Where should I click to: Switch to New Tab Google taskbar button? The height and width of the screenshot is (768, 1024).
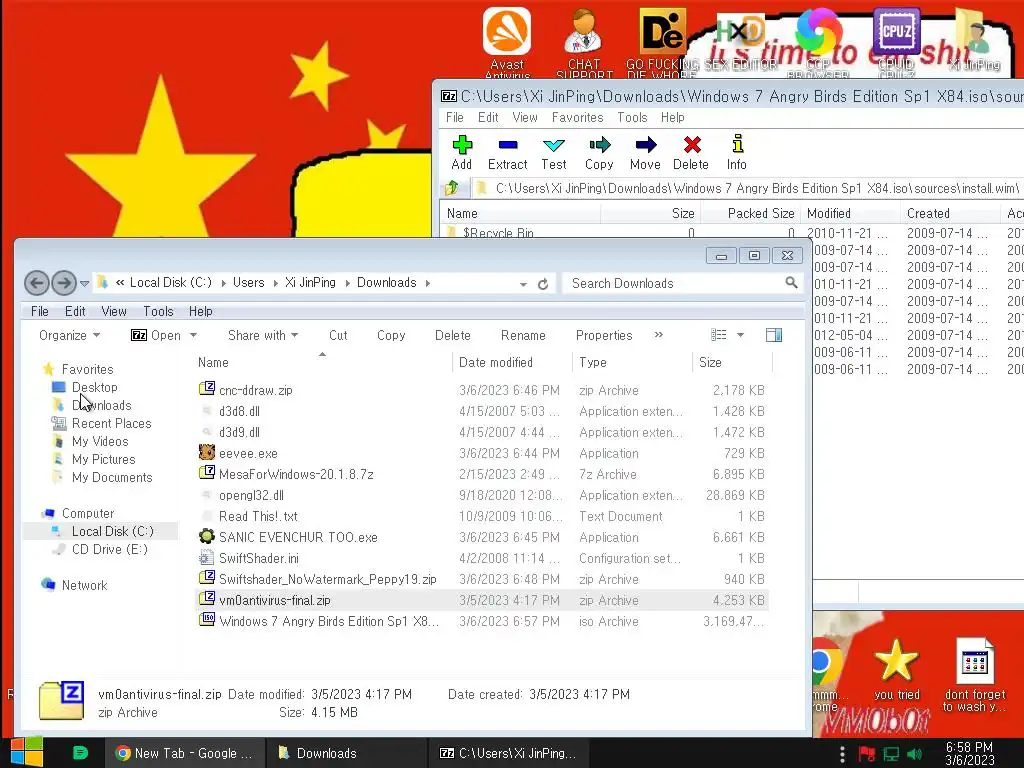pyautogui.click(x=185, y=753)
